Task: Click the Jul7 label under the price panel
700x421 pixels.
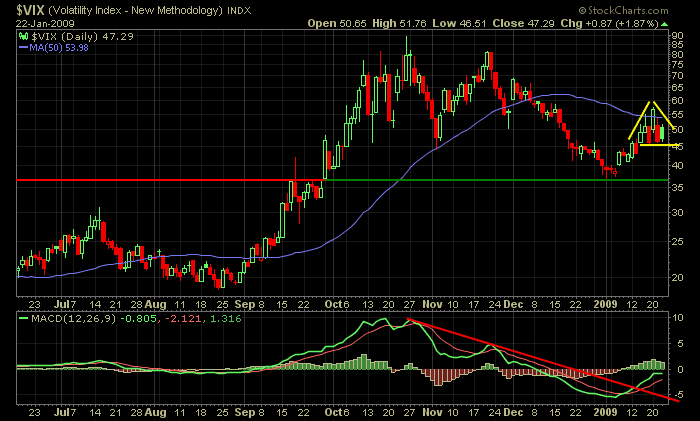Action: (x=65, y=304)
